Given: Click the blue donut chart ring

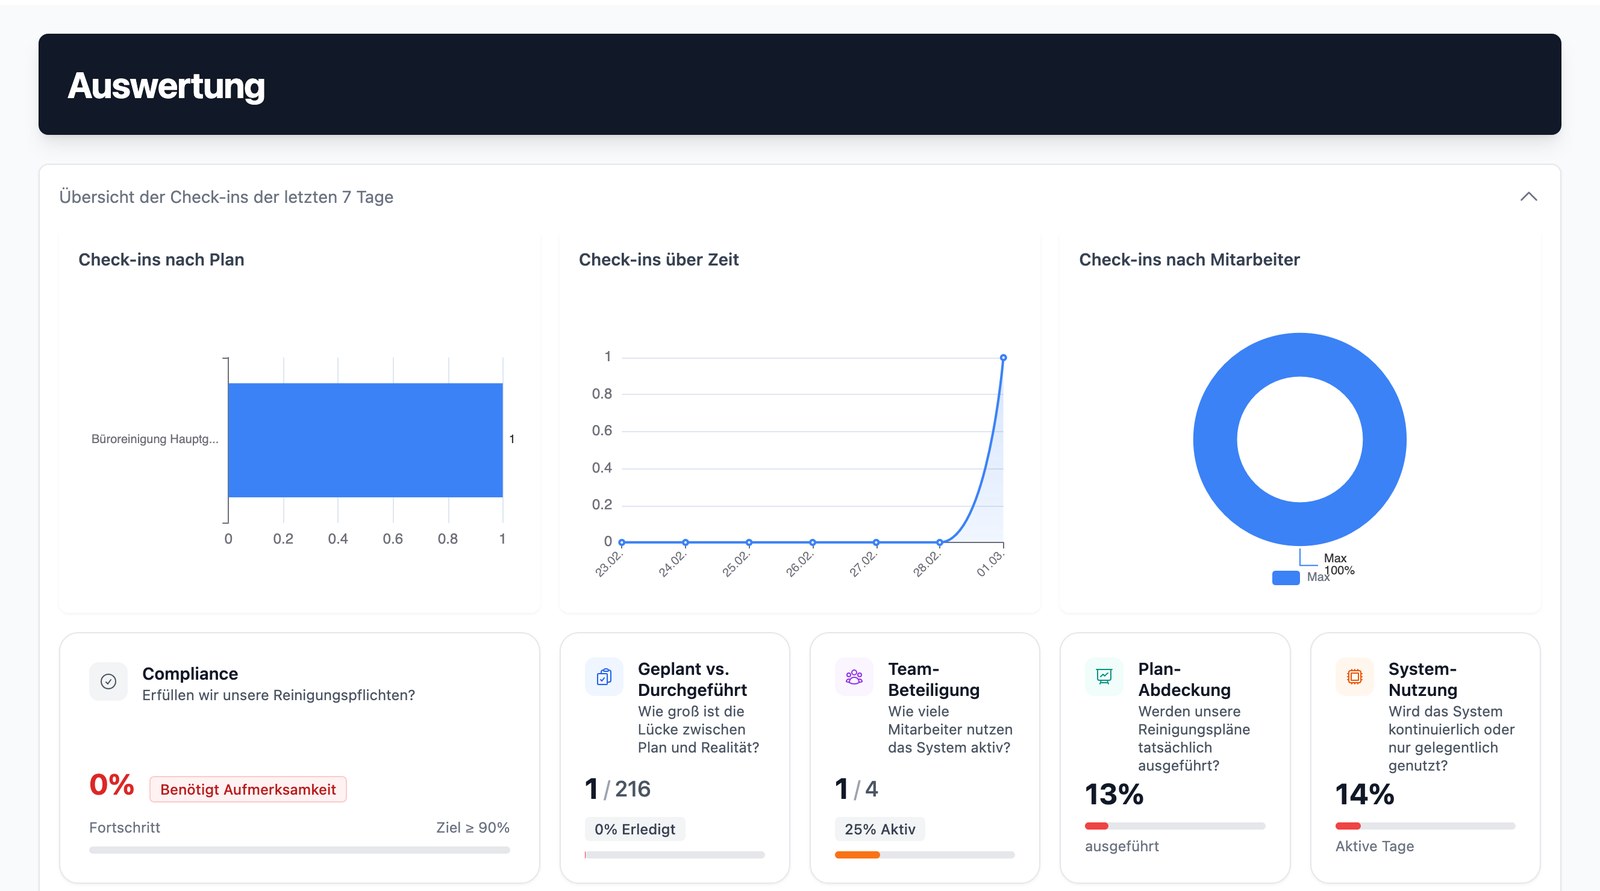Looking at the screenshot, I should (x=1216, y=440).
